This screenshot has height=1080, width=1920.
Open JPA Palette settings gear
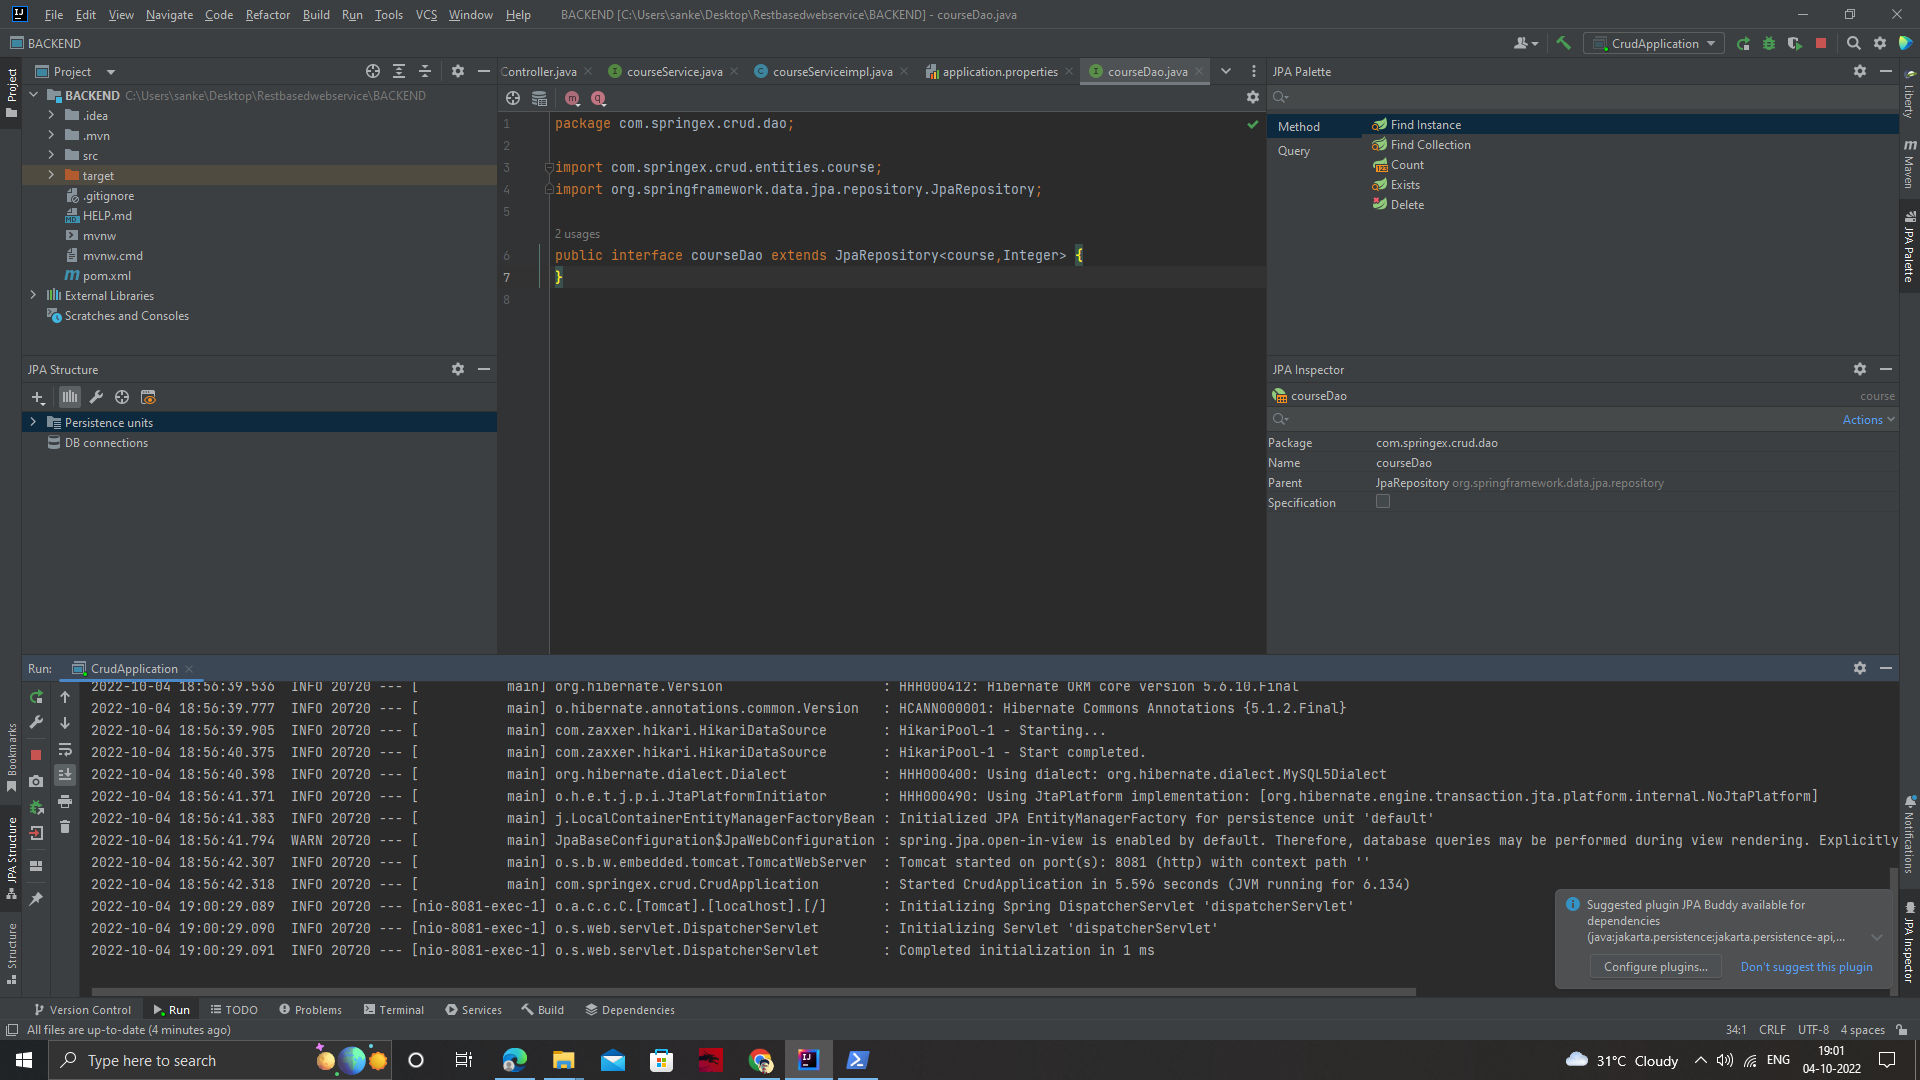1860,71
